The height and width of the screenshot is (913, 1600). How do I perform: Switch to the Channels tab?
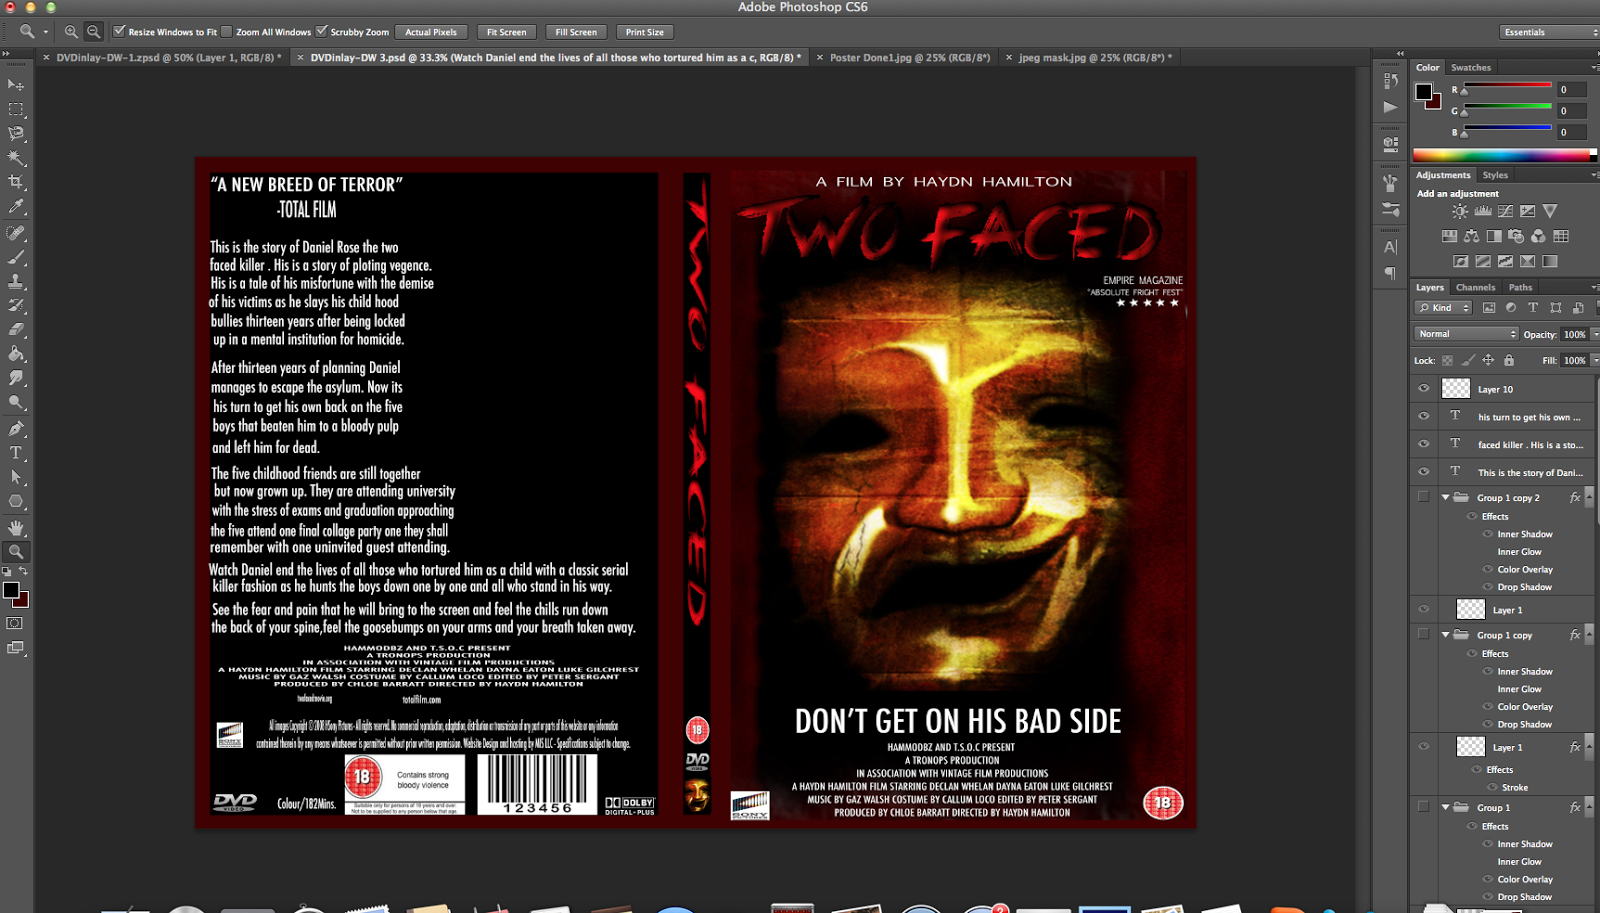click(1475, 287)
